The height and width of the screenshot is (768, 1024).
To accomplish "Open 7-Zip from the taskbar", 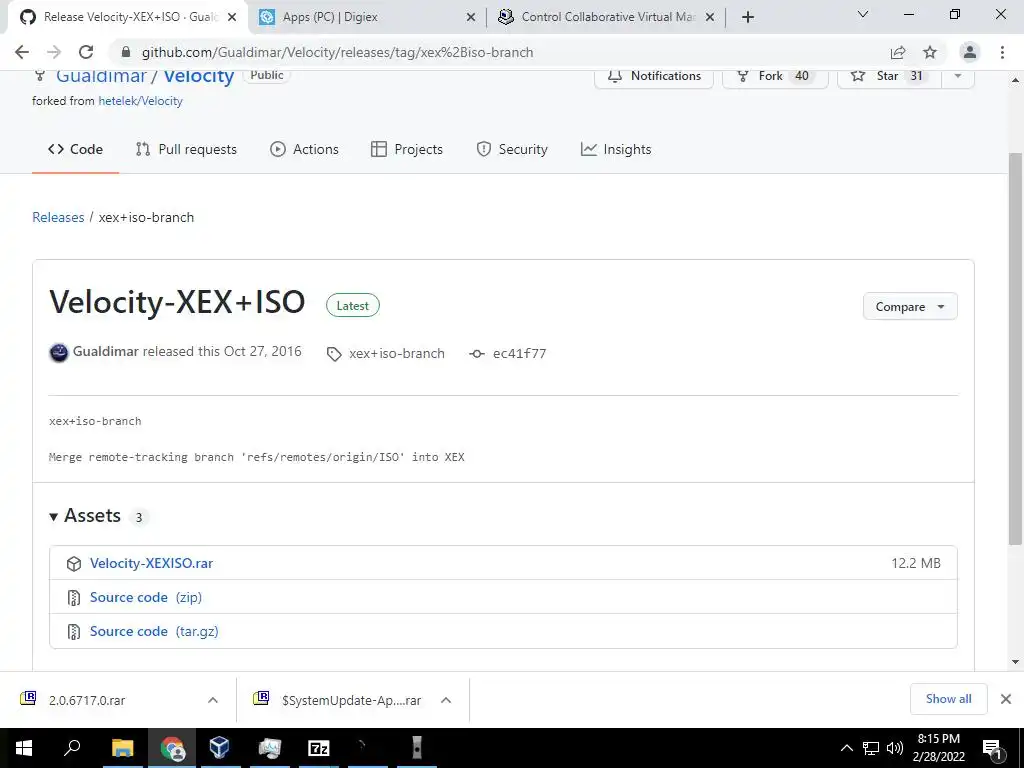I will click(319, 748).
